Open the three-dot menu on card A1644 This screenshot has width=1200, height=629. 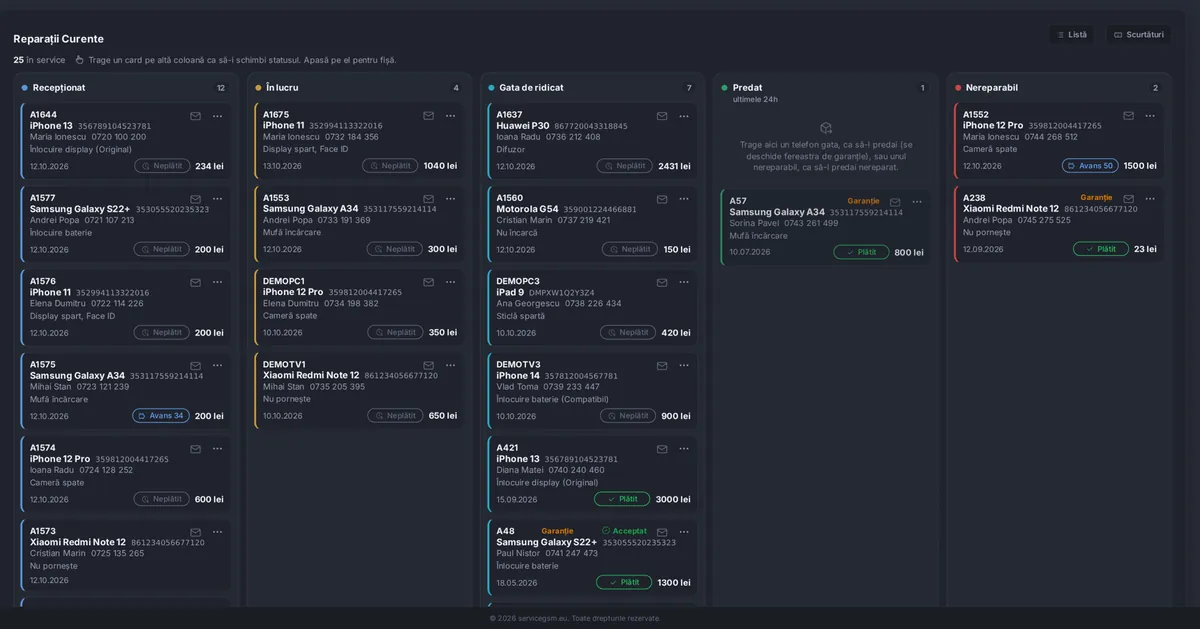tap(217, 116)
